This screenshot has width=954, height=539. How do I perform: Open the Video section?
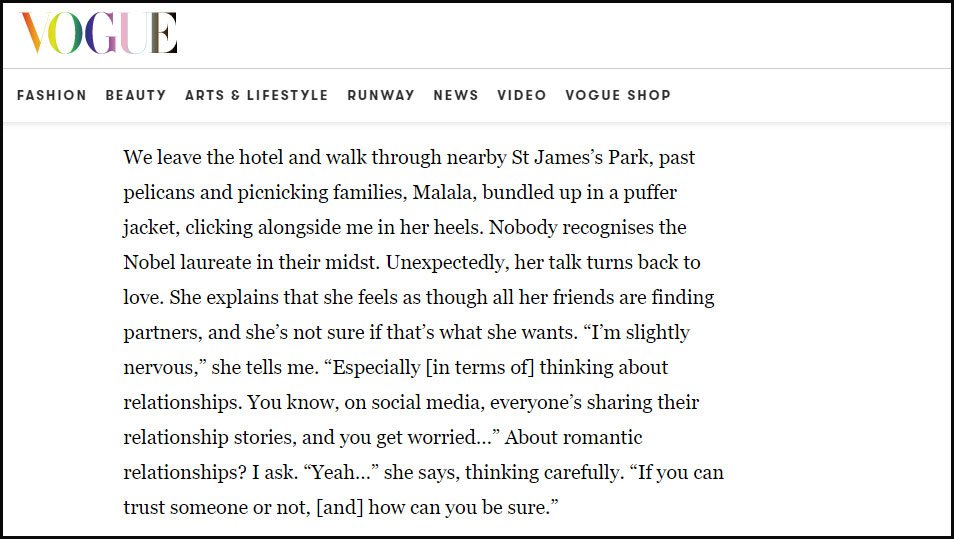pyautogui.click(x=521, y=96)
